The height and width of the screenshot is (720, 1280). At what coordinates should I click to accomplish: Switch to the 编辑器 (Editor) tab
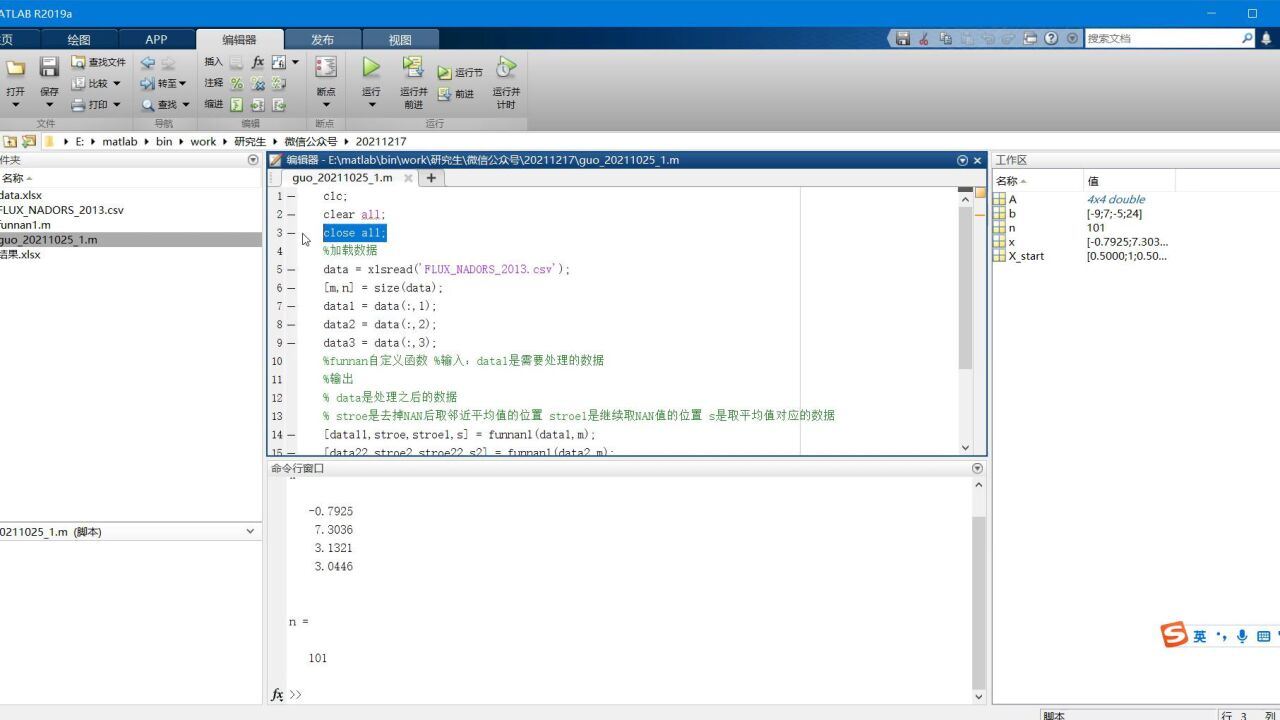point(239,40)
